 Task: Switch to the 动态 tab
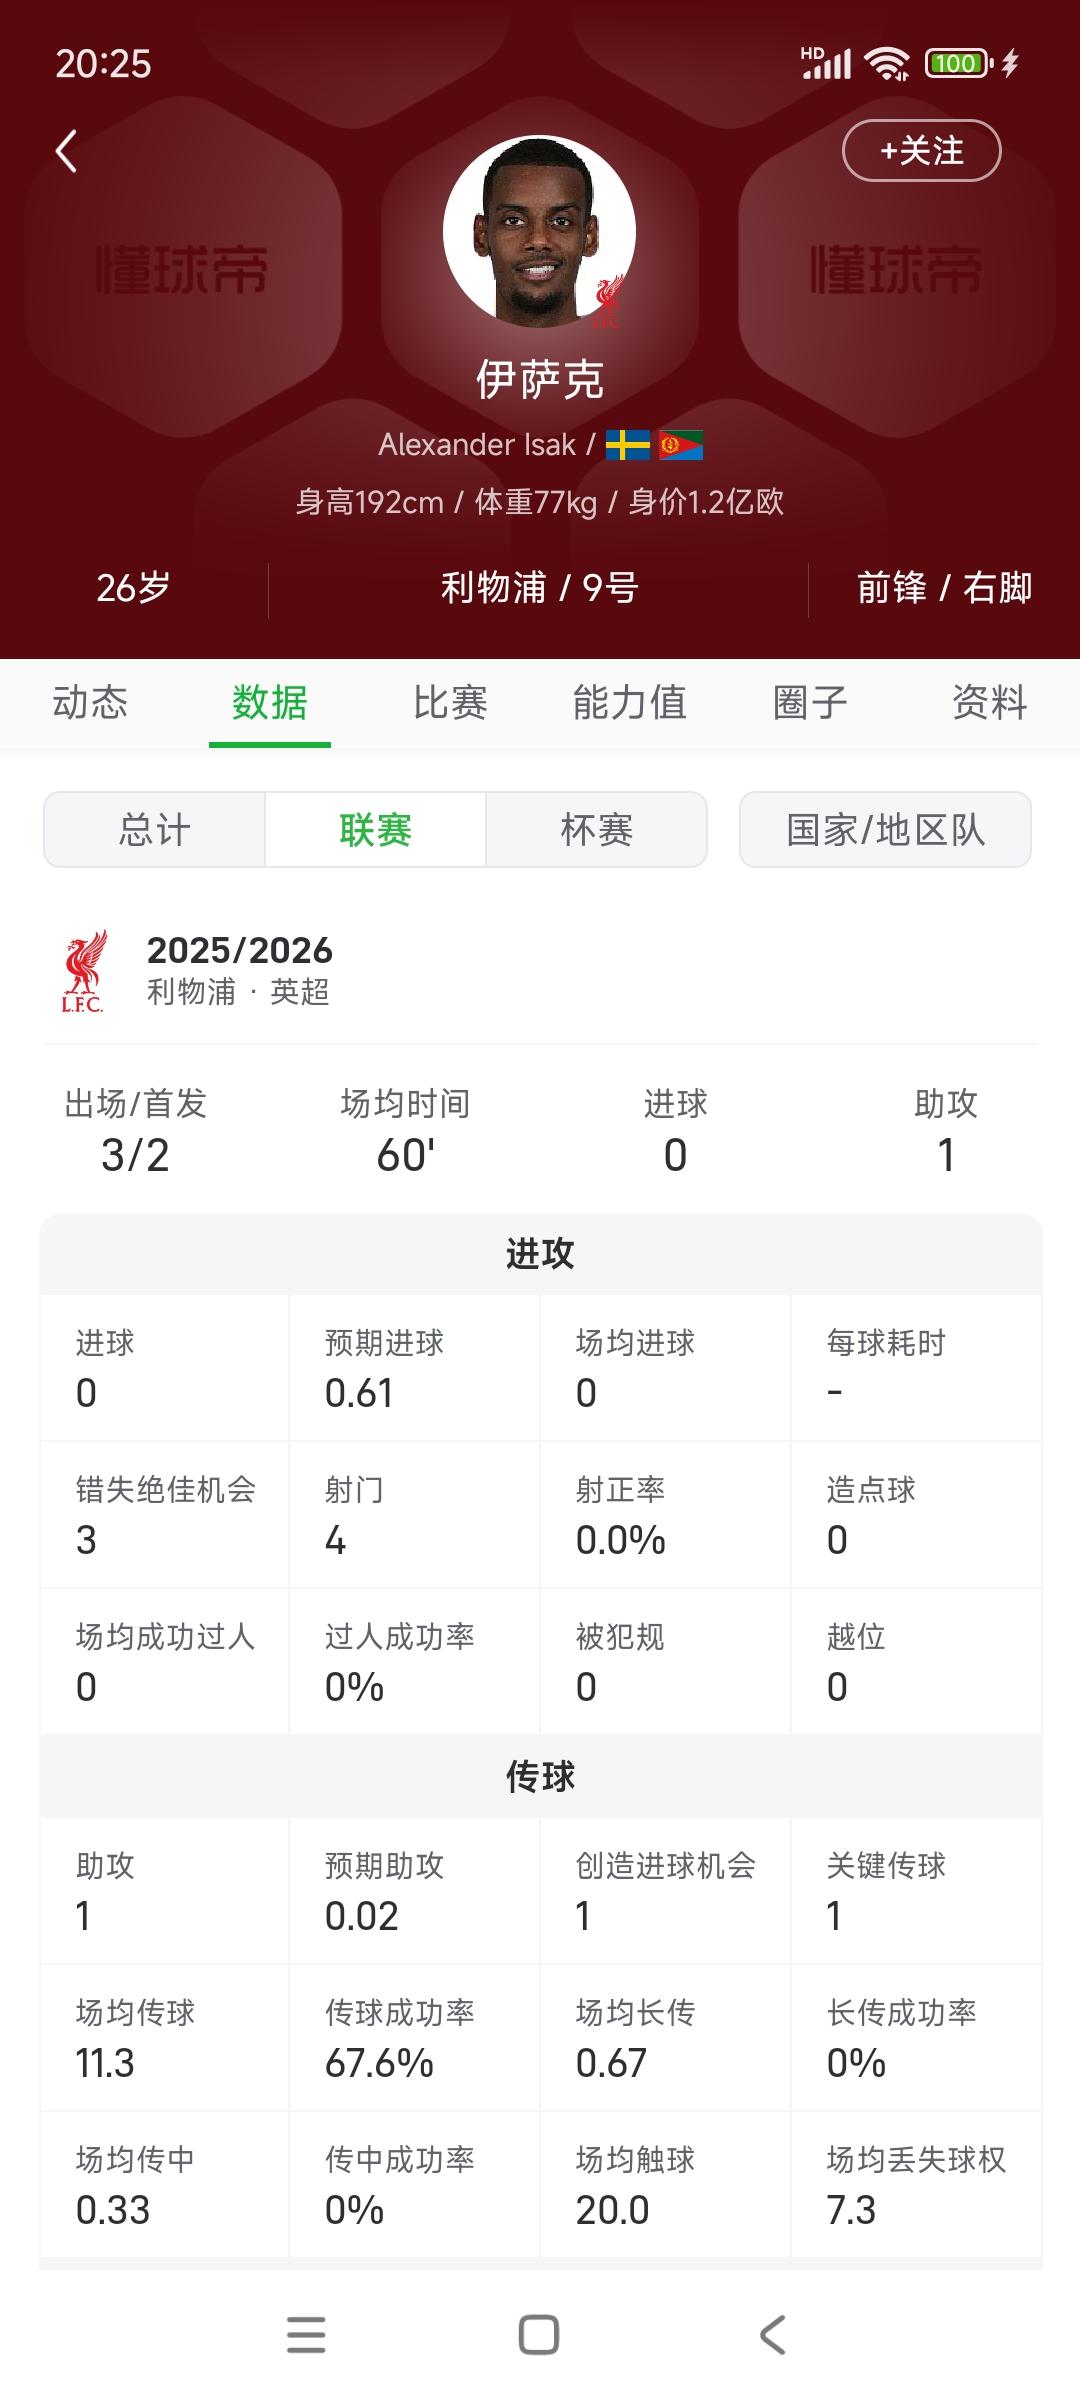tap(90, 703)
